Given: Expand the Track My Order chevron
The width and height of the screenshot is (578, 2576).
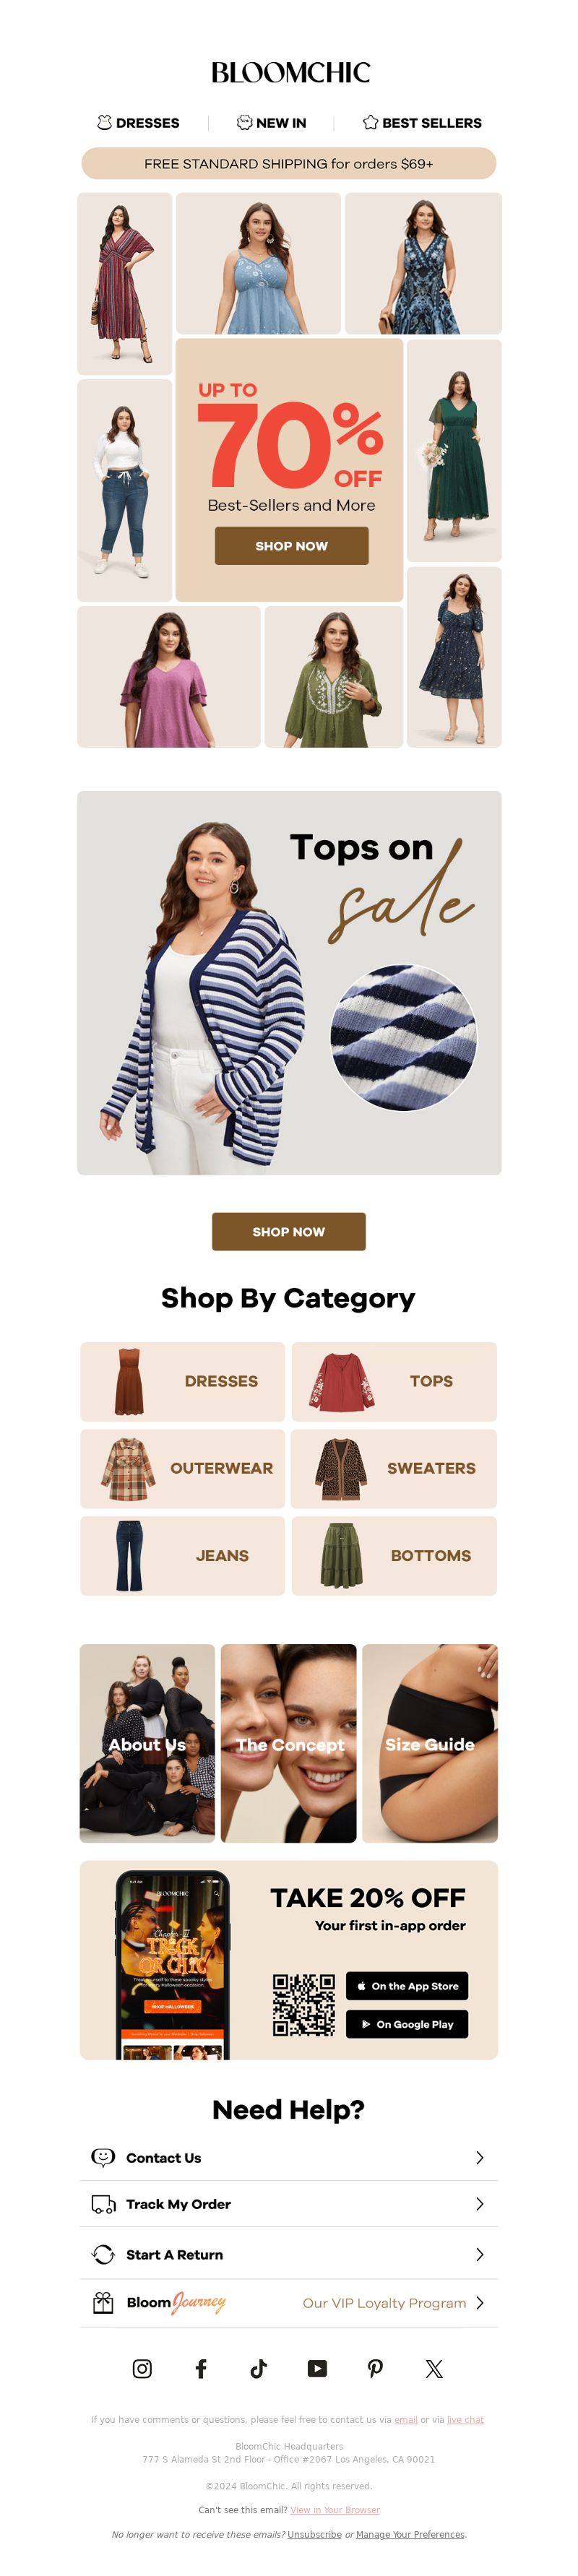Looking at the screenshot, I should (480, 2204).
